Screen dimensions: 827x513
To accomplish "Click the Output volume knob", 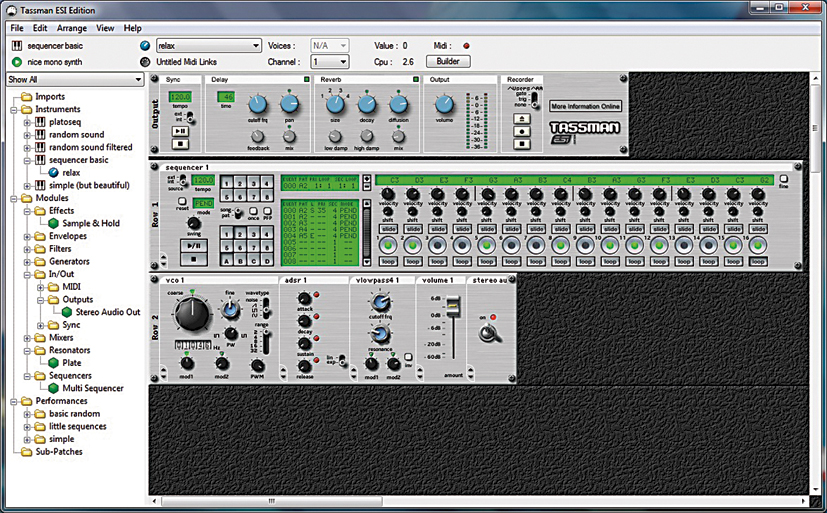I will coord(444,105).
